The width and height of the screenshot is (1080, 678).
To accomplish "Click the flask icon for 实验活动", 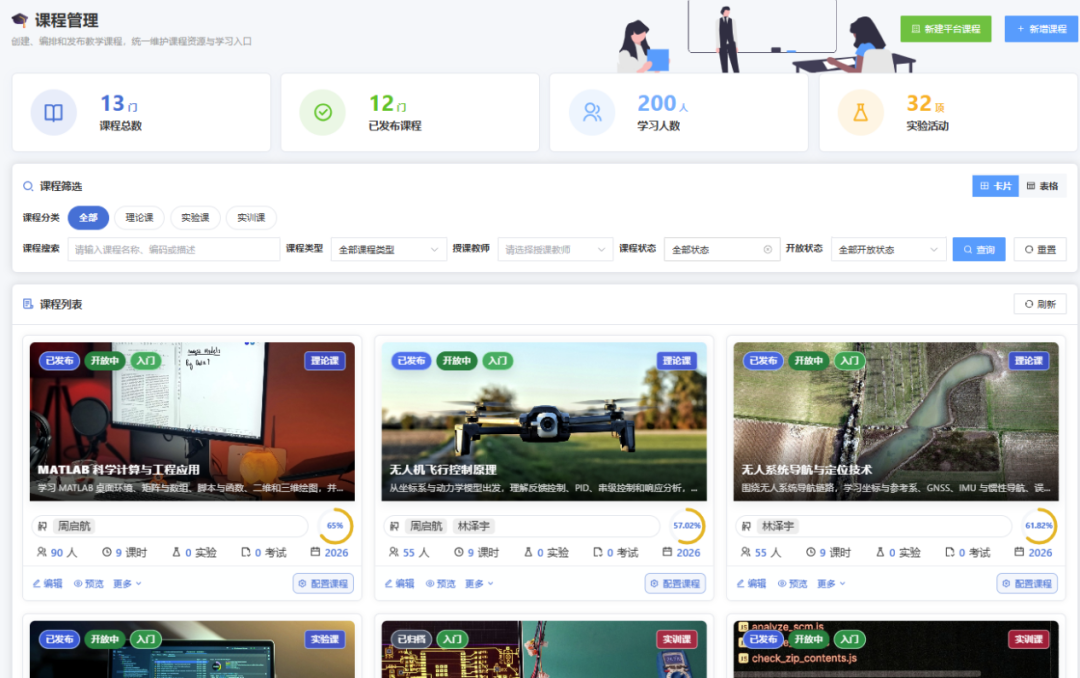I will pyautogui.click(x=860, y=112).
